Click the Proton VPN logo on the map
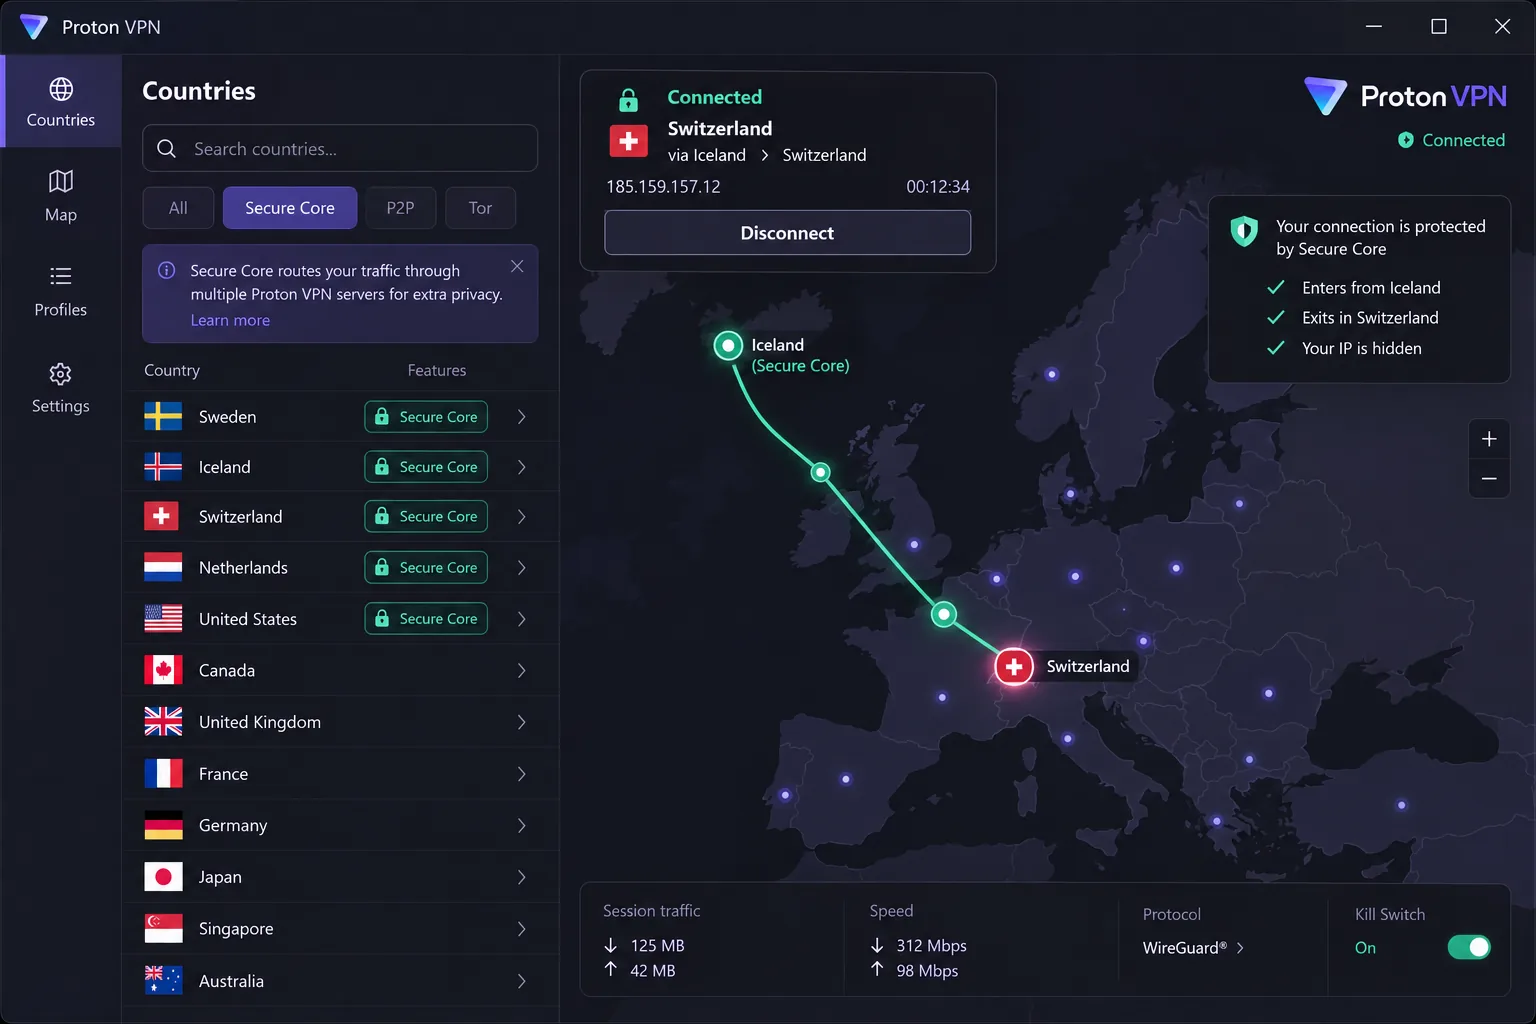This screenshot has width=1536, height=1024. 1405,96
